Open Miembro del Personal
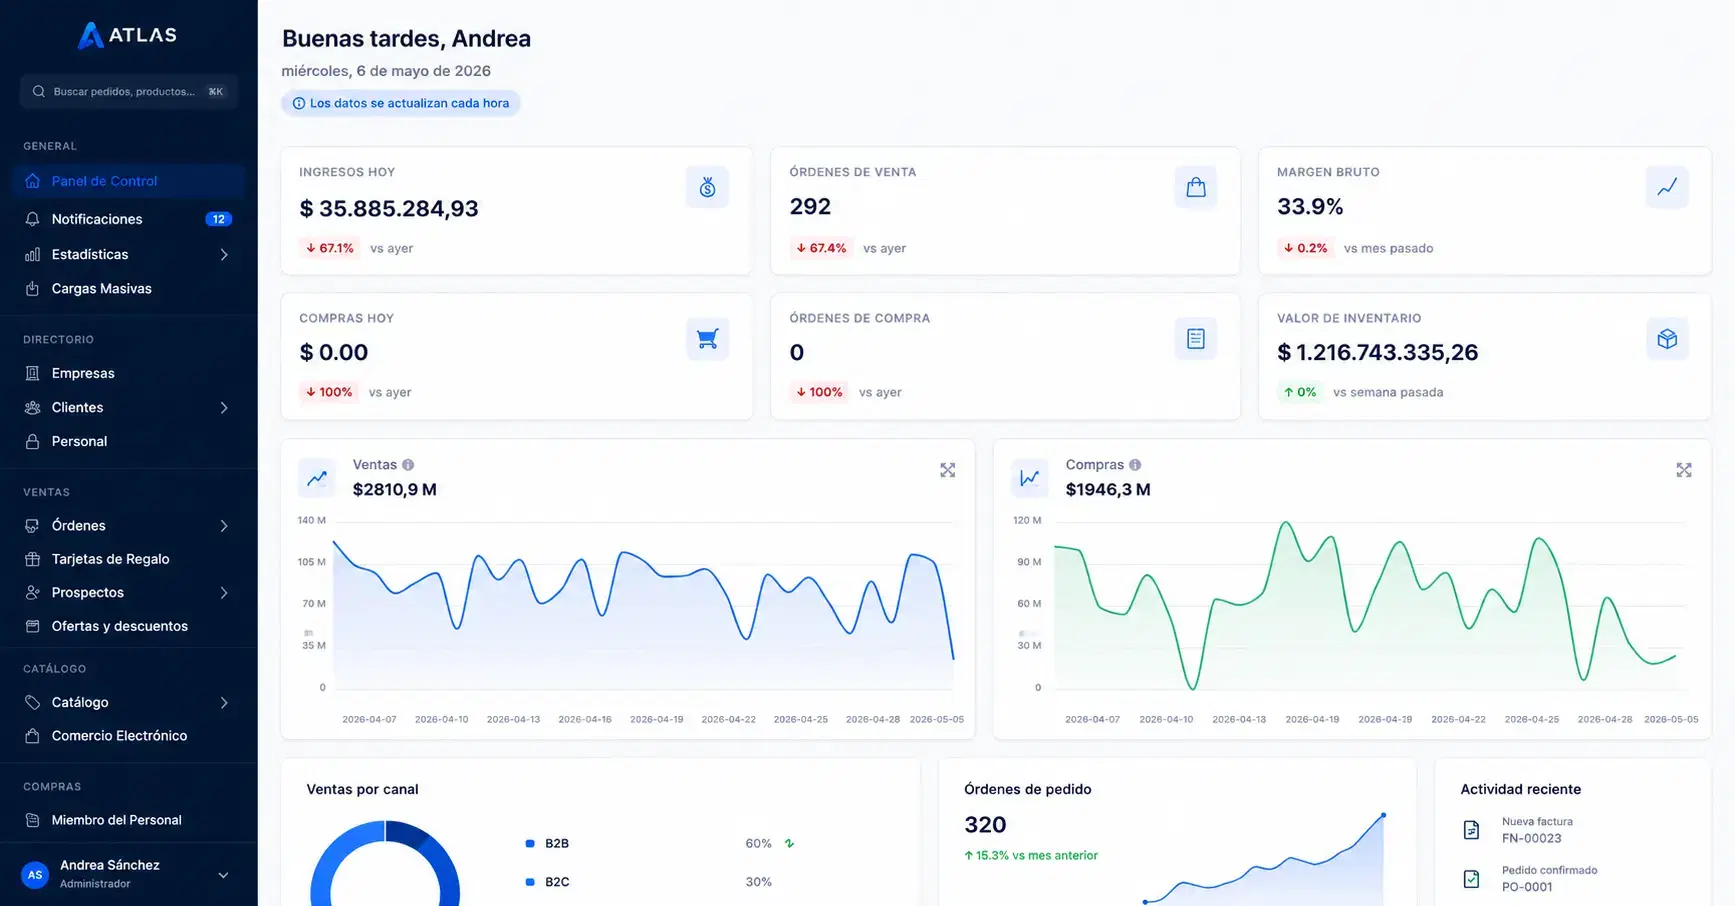Screen dimensions: 1735x906 tap(129, 820)
